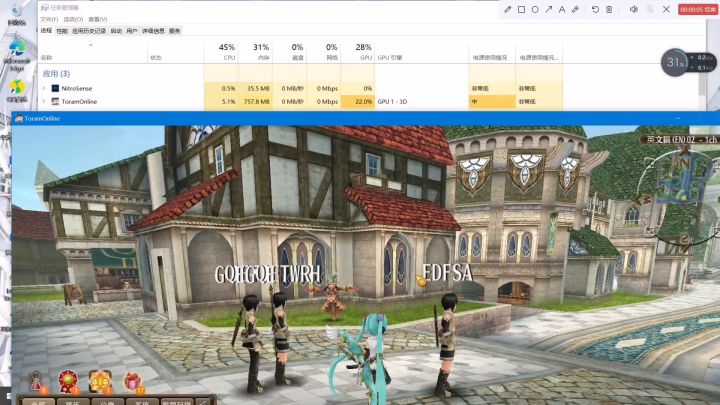Open the Recycle Bin desktop icon
Image resolution: width=720 pixels, height=405 pixels.
[17, 15]
